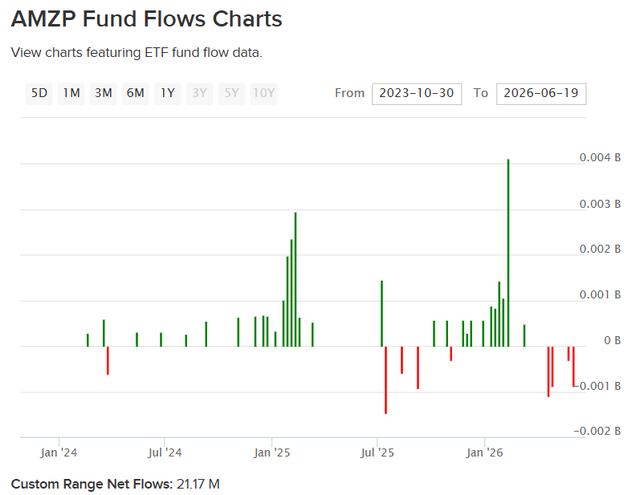The image size is (640, 495).
Task: Click the Jan '24 axis label
Action: click(x=59, y=453)
